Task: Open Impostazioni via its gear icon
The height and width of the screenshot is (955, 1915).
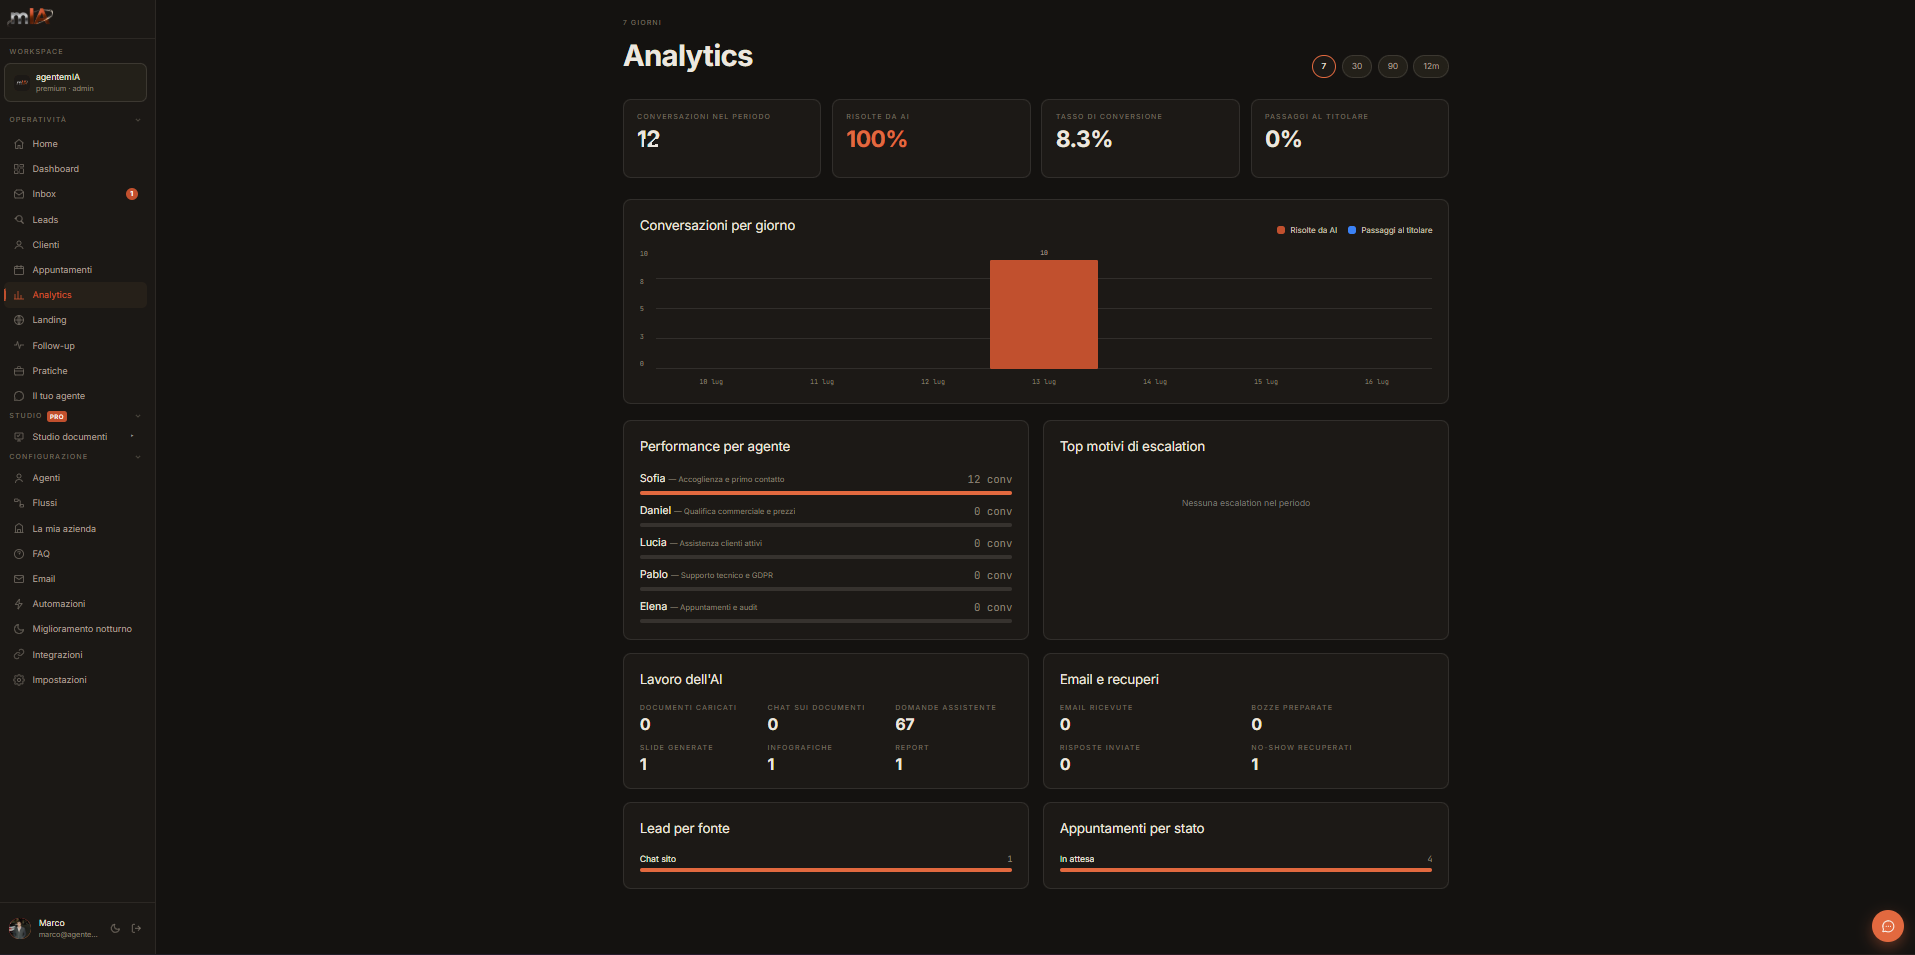Action: coord(19,680)
